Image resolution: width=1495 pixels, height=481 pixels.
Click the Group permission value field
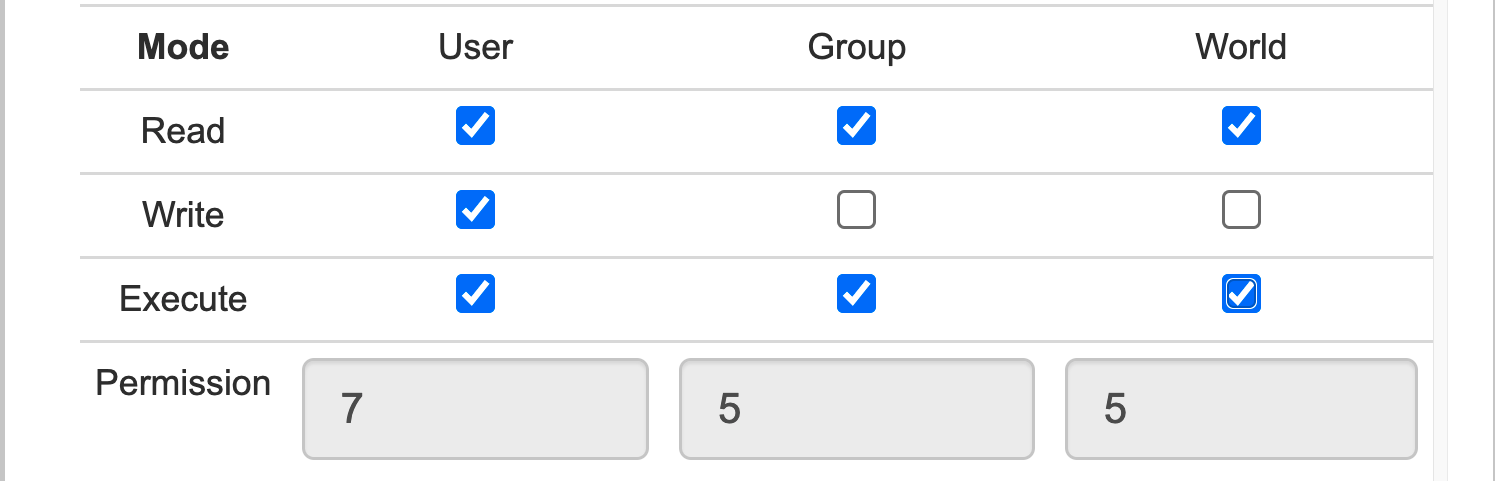[x=856, y=409]
